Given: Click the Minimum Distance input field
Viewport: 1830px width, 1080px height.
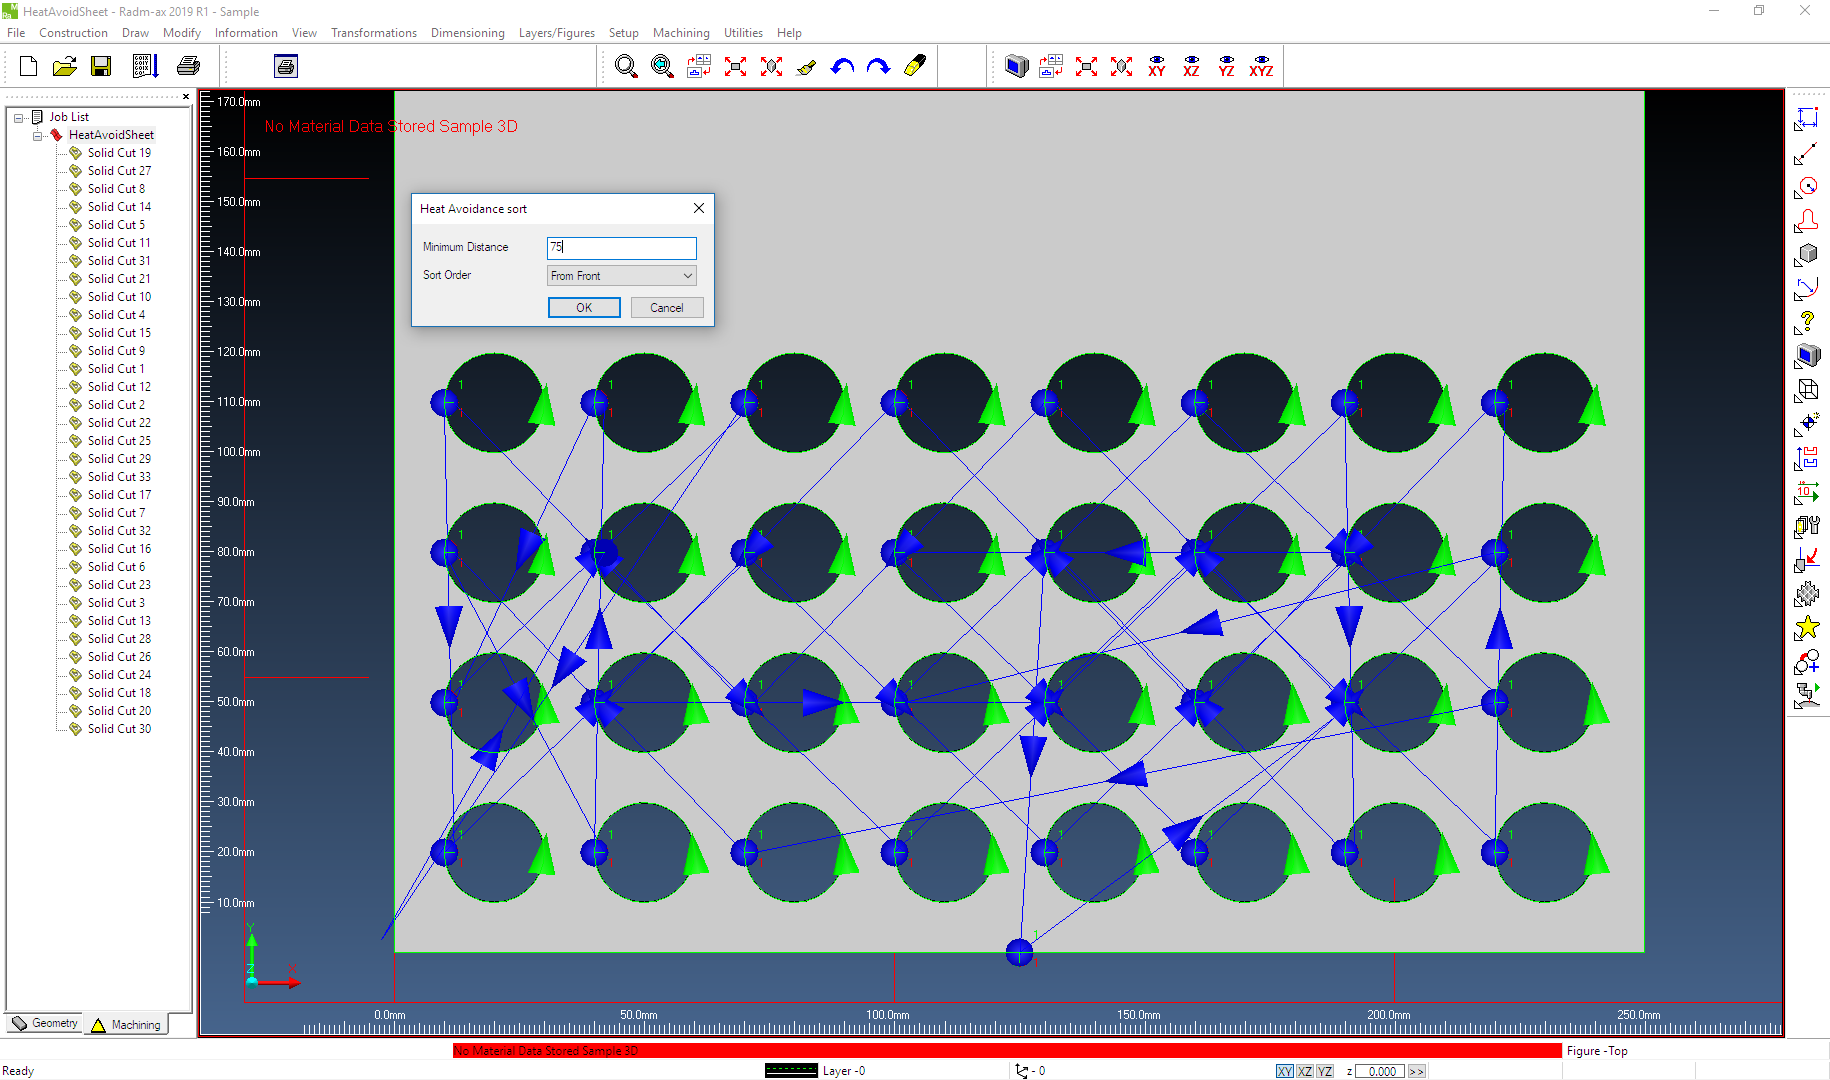Looking at the screenshot, I should tap(621, 247).
